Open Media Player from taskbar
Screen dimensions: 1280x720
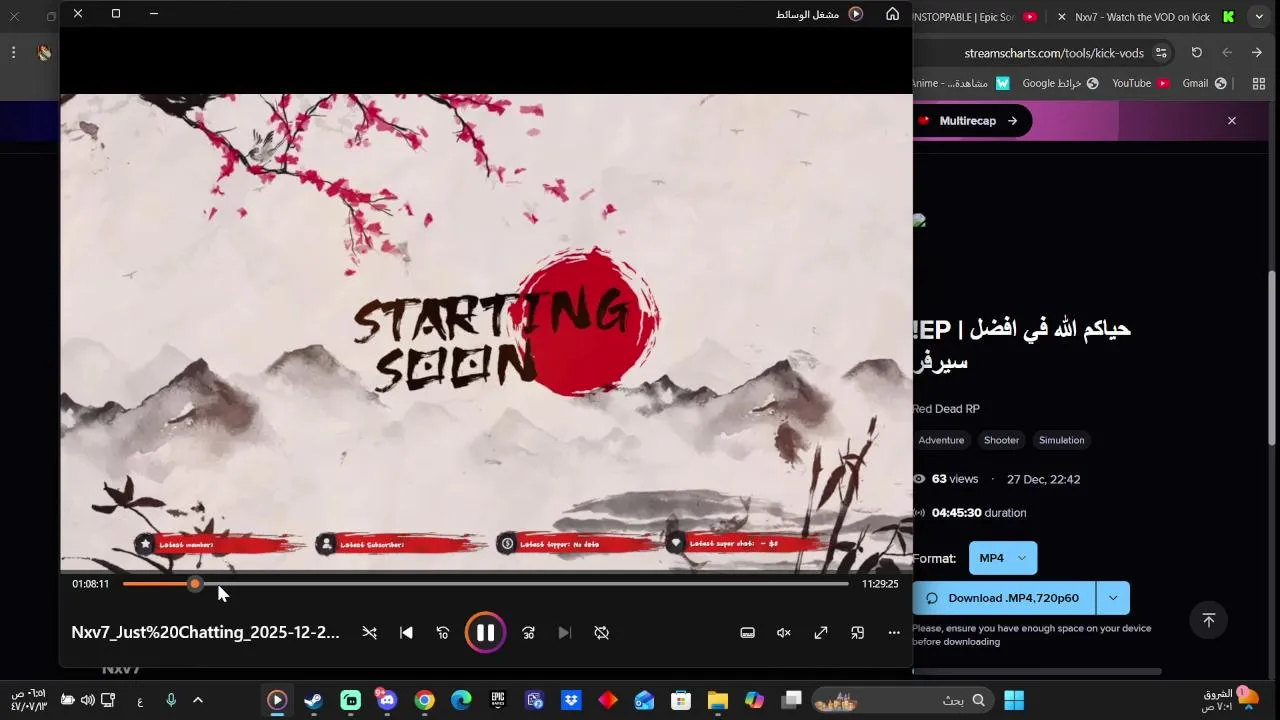click(277, 700)
